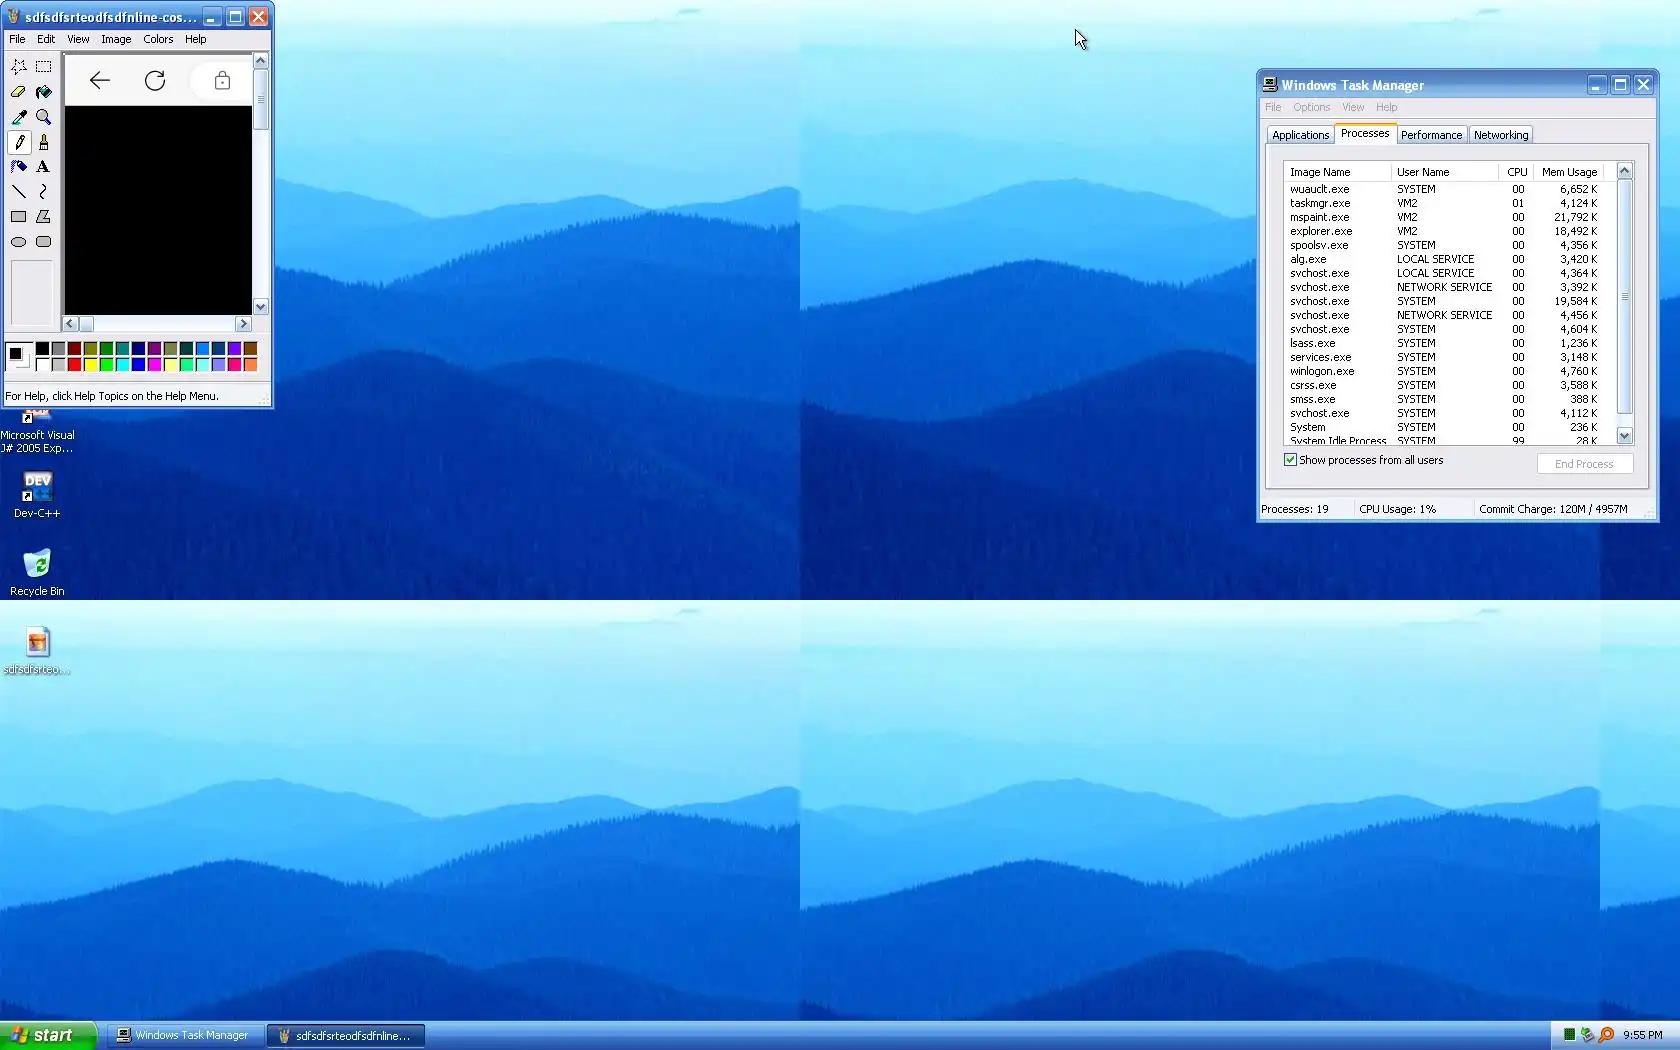Toggle Show processes from all users checkbox

pos(1290,460)
